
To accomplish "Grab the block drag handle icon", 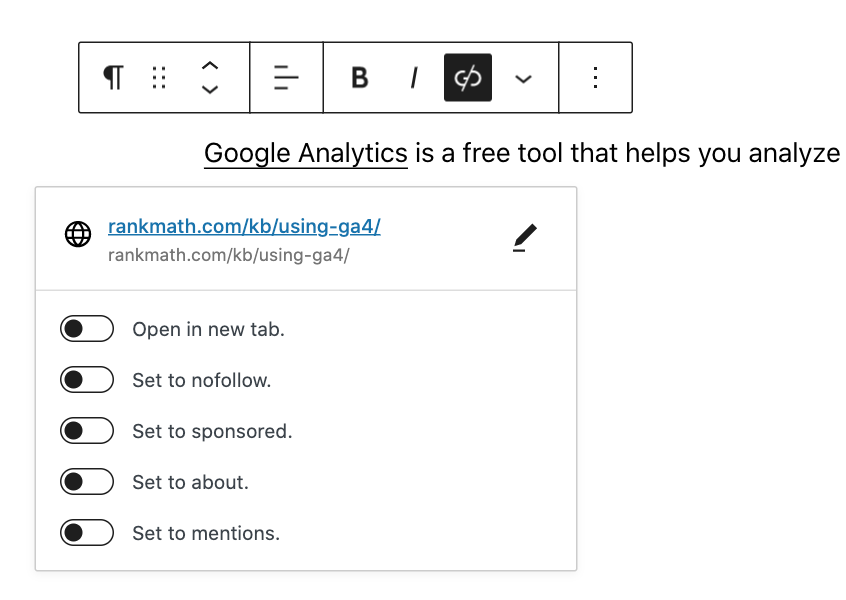I will click(159, 78).
